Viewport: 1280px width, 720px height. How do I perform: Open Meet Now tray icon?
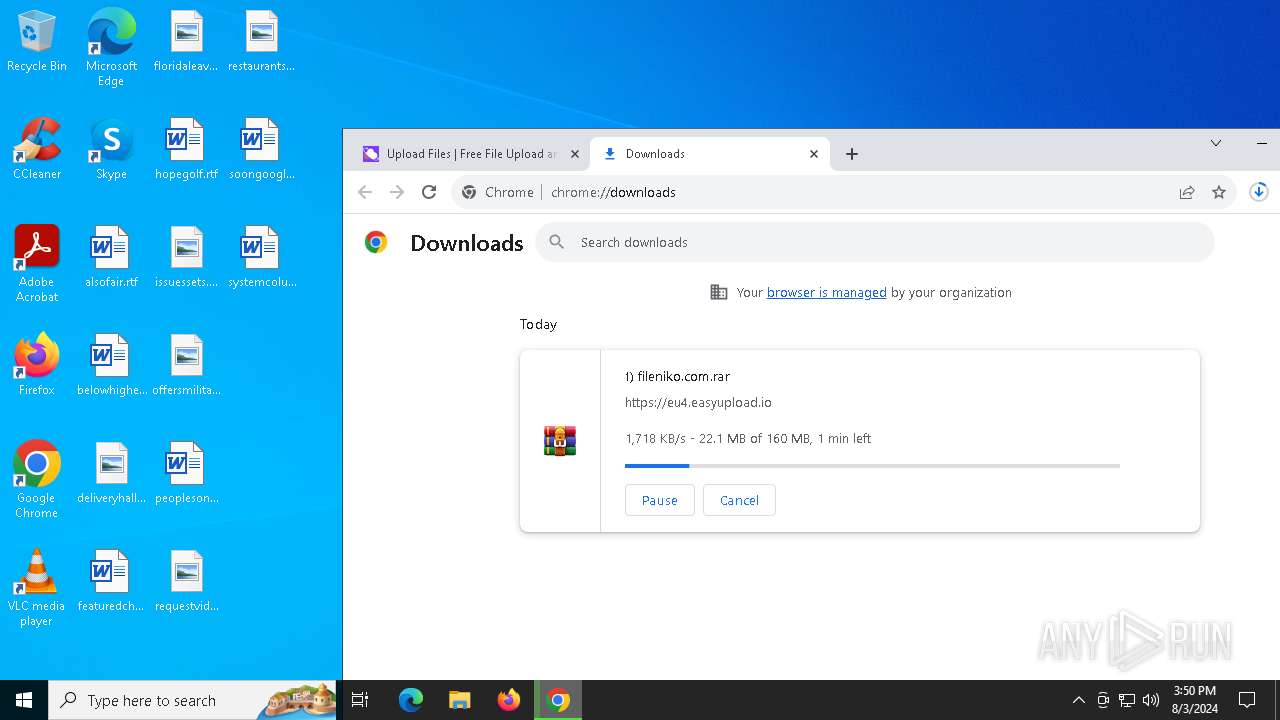click(x=1103, y=700)
